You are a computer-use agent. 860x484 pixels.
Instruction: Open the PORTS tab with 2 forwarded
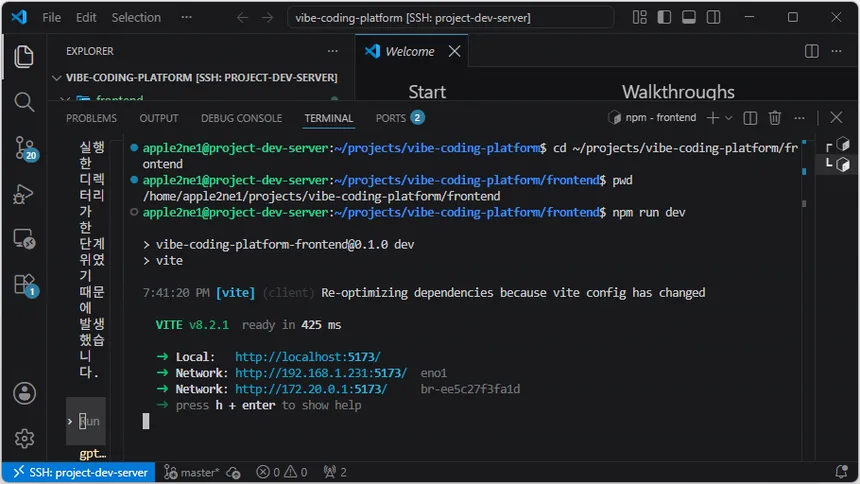tap(400, 118)
